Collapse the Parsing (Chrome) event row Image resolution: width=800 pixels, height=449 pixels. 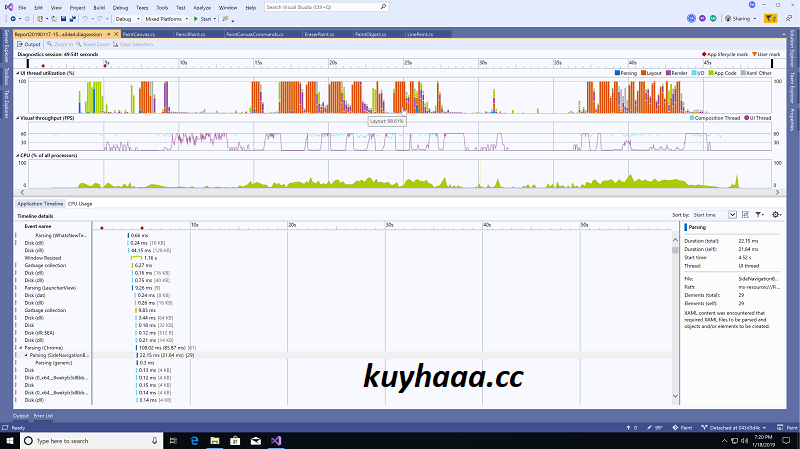click(21, 348)
